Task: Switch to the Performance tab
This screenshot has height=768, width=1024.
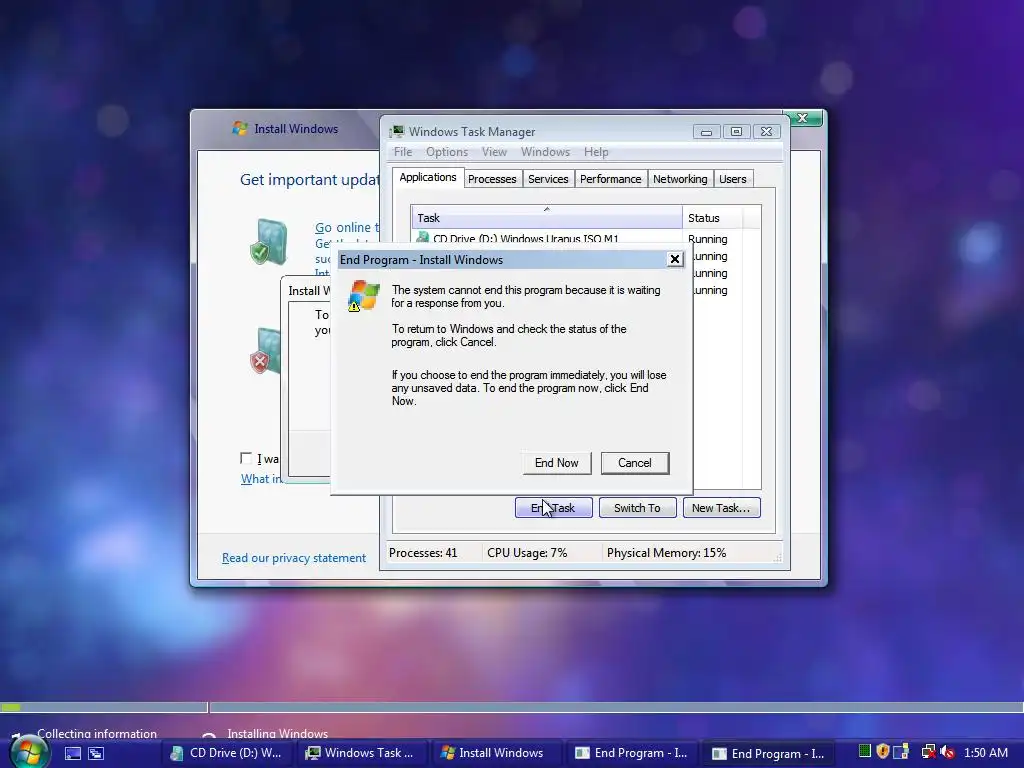Action: (x=611, y=179)
